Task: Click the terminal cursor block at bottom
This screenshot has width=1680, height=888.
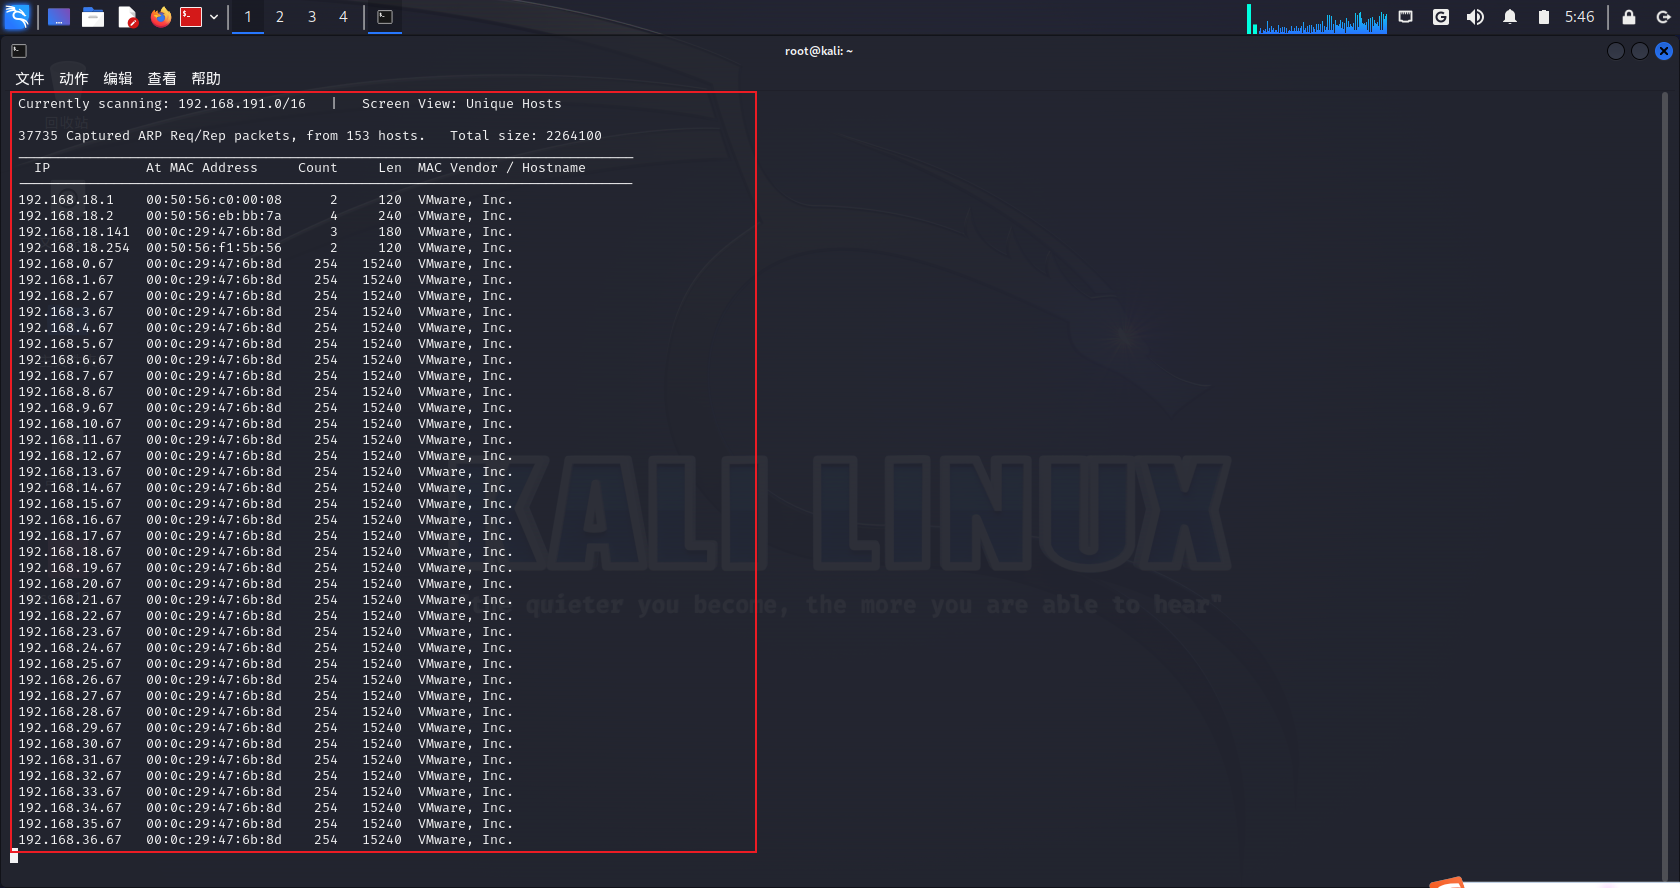Action: (14, 856)
